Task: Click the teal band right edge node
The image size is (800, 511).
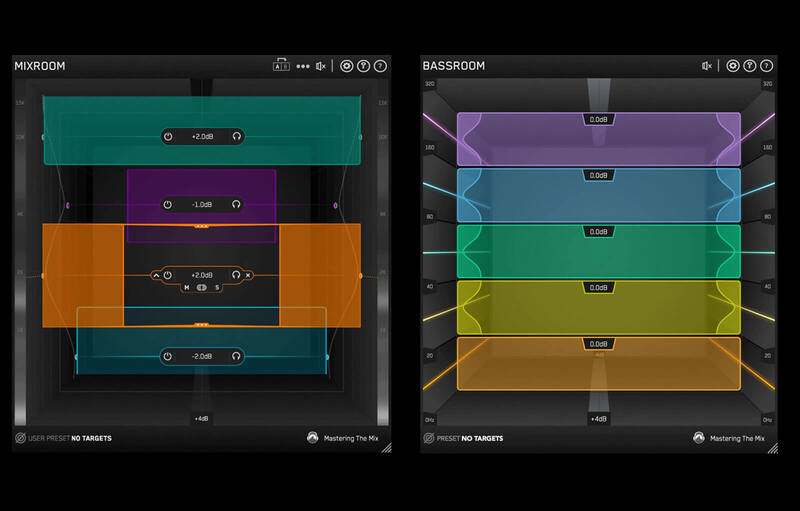Action: pyautogui.click(x=361, y=137)
